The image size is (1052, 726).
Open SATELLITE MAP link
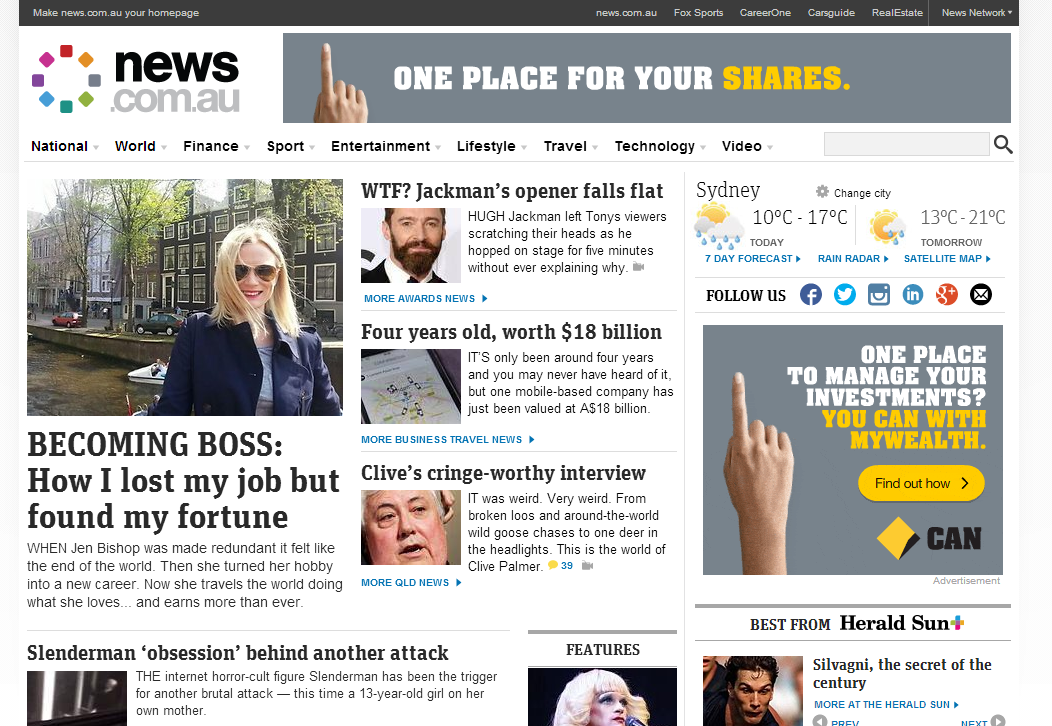[x=947, y=258]
